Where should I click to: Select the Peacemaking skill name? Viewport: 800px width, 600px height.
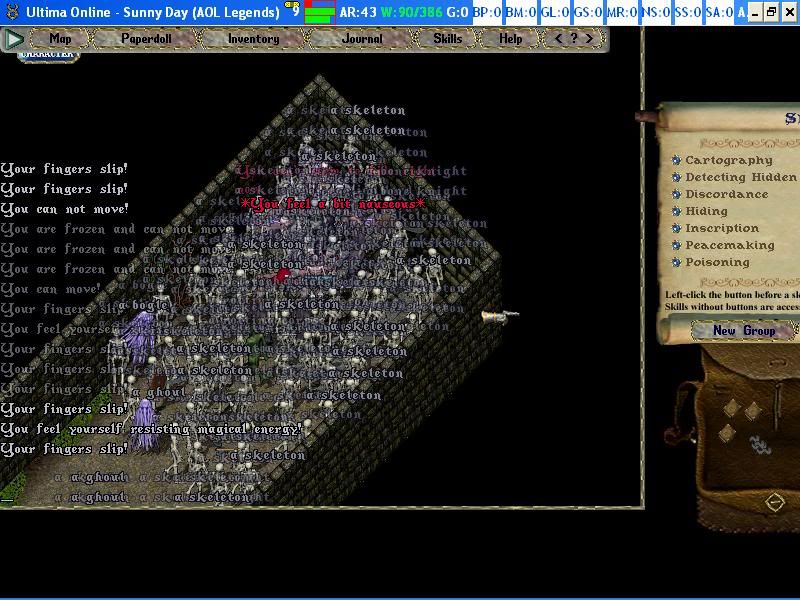(x=730, y=245)
